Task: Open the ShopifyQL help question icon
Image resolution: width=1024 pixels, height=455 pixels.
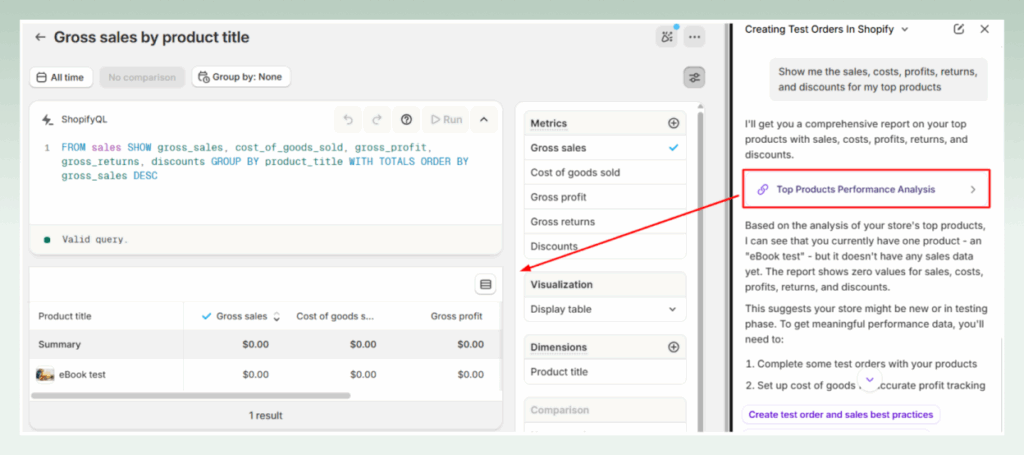Action: click(x=406, y=119)
